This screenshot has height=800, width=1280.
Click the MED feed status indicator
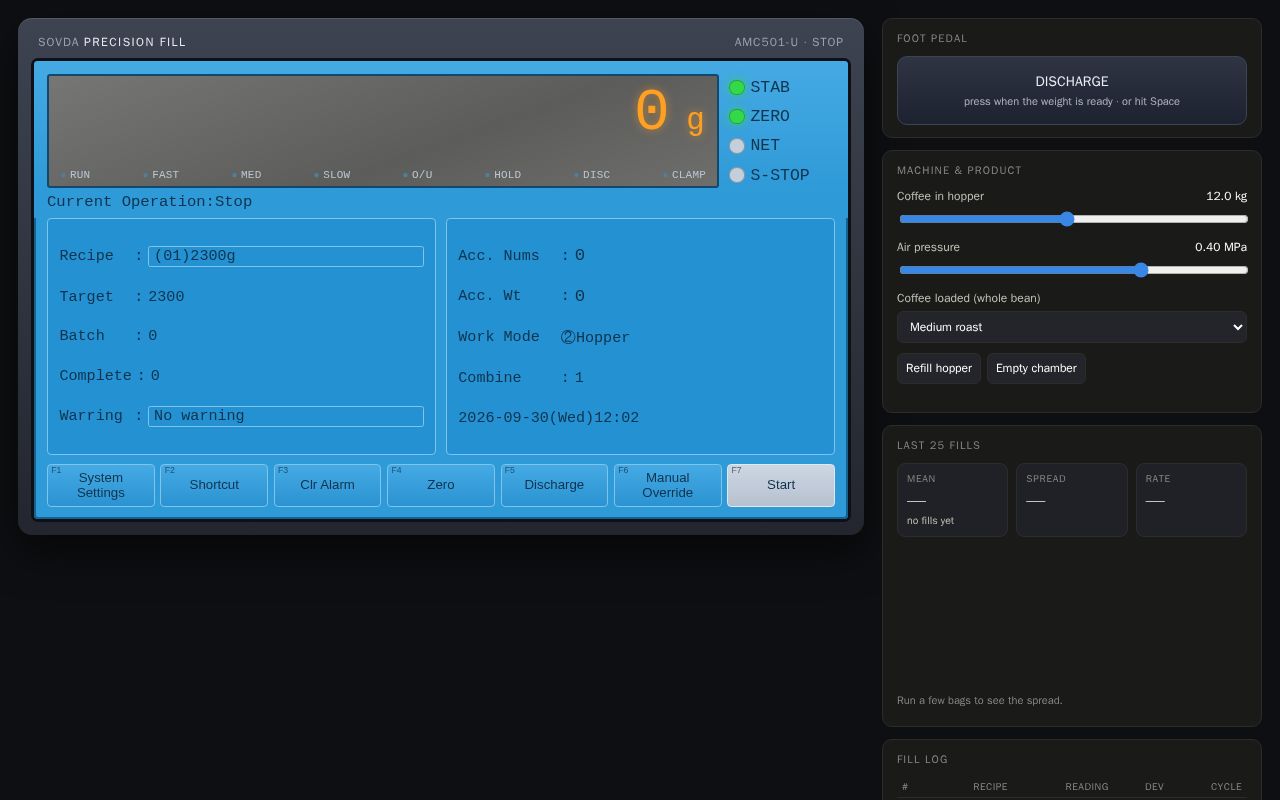[x=246, y=175]
